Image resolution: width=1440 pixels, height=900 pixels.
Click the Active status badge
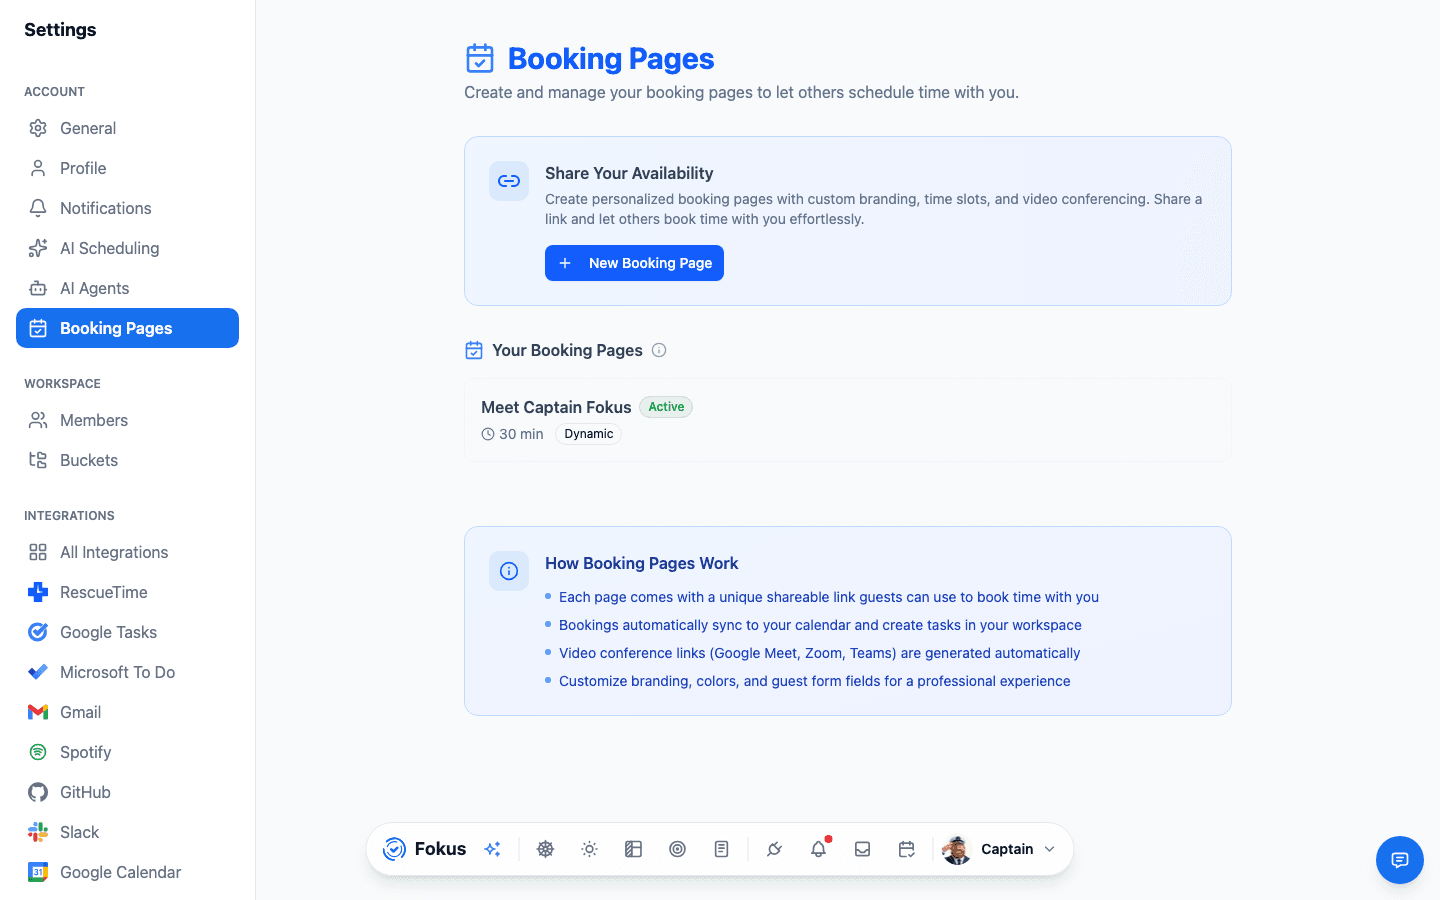point(666,407)
